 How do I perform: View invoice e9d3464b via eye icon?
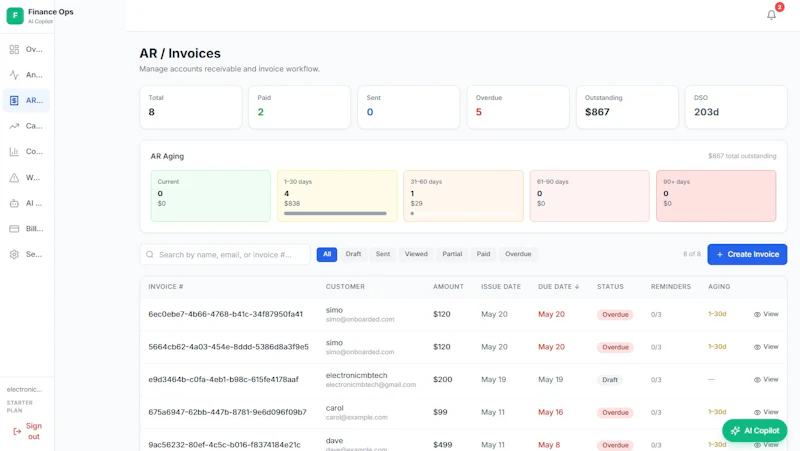click(757, 380)
